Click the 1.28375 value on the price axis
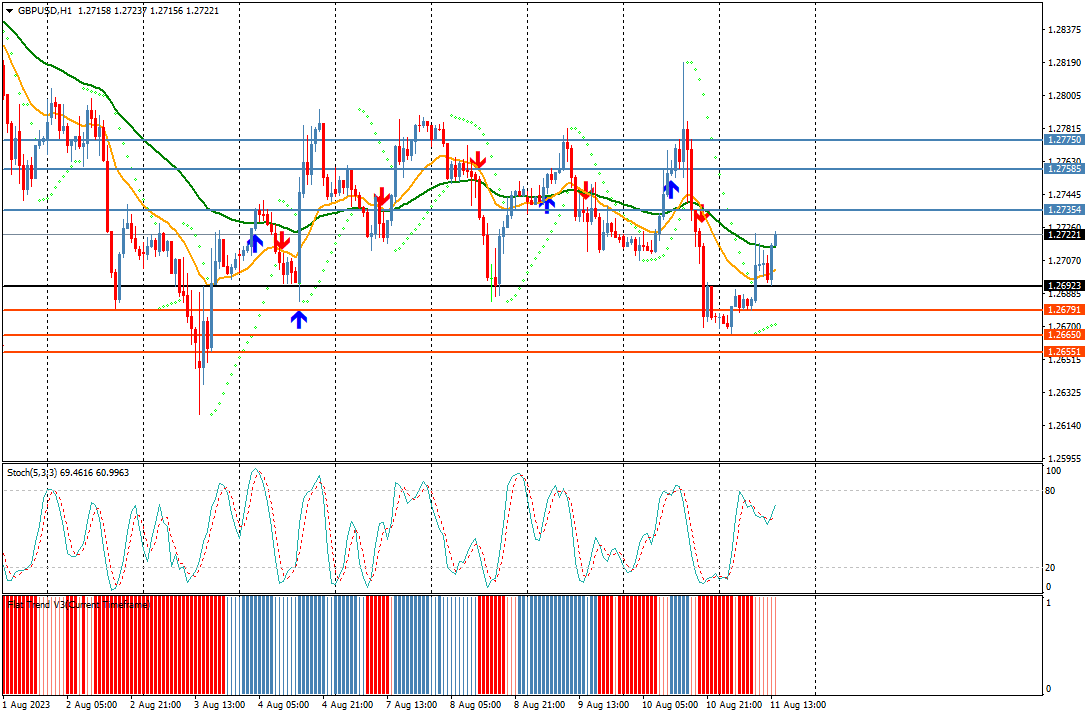The height and width of the screenshot is (716, 1088). [x=1064, y=30]
